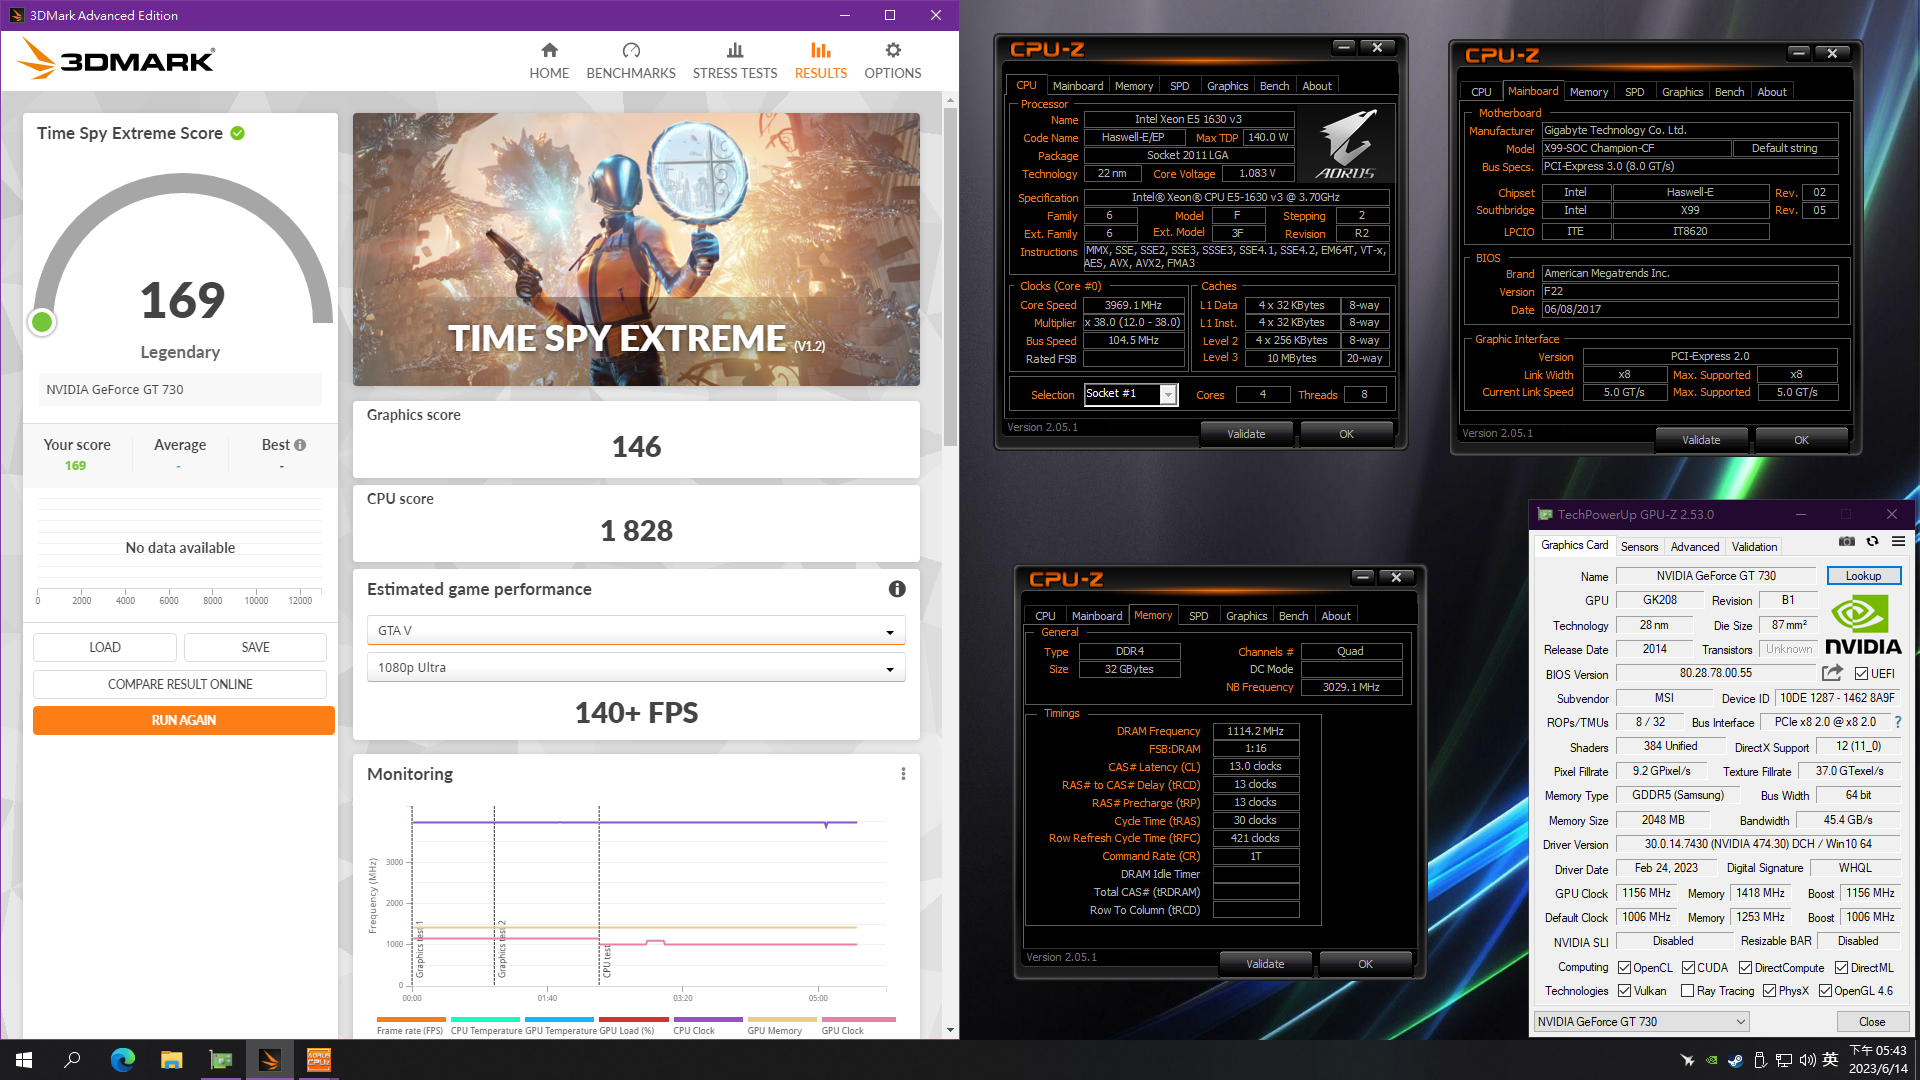Click the LOAD button
The width and height of the screenshot is (1920, 1080).
[x=105, y=647]
